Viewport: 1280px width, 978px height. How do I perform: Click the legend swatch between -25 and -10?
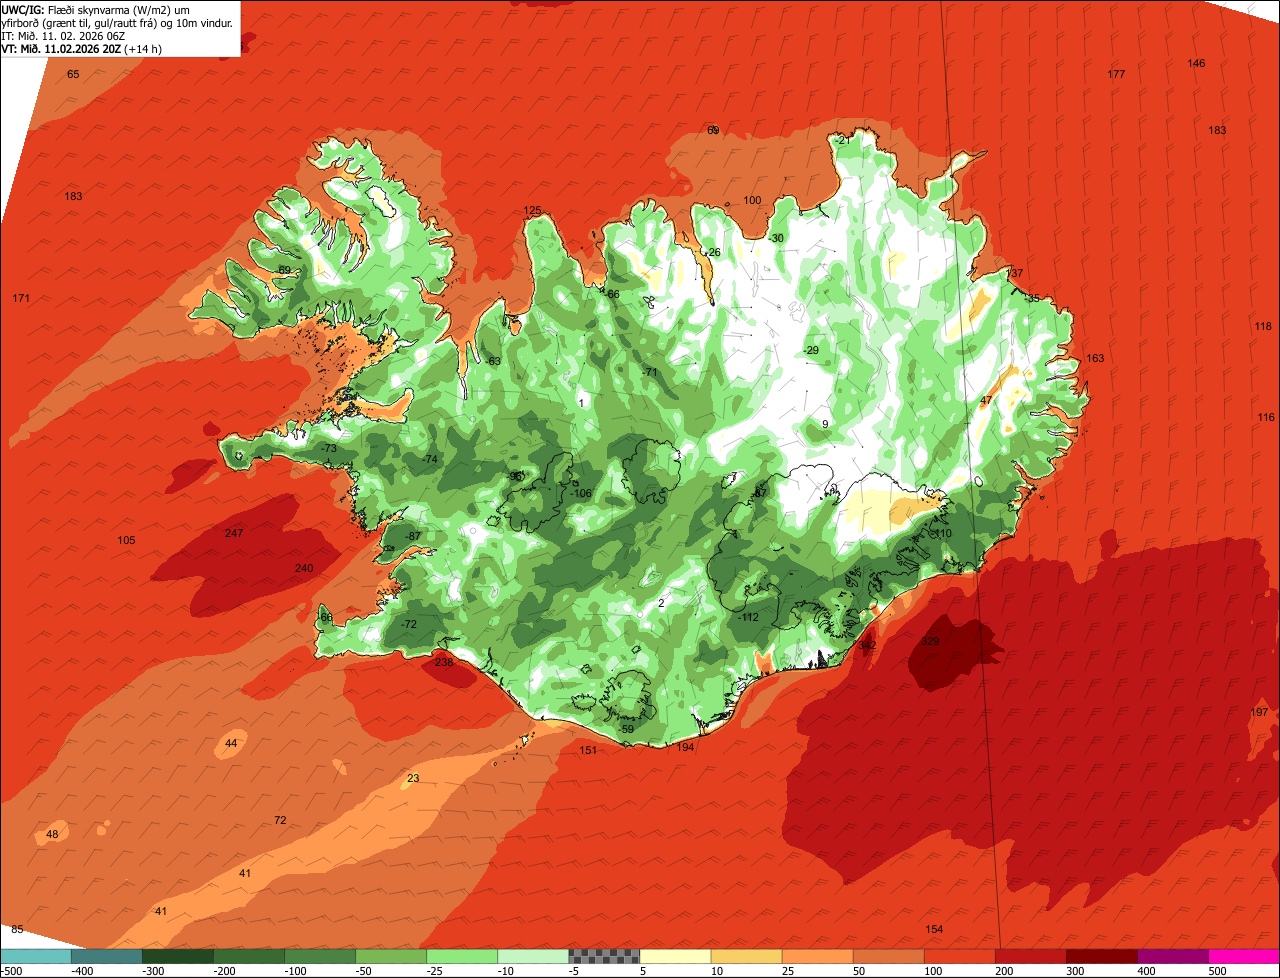pos(462,956)
